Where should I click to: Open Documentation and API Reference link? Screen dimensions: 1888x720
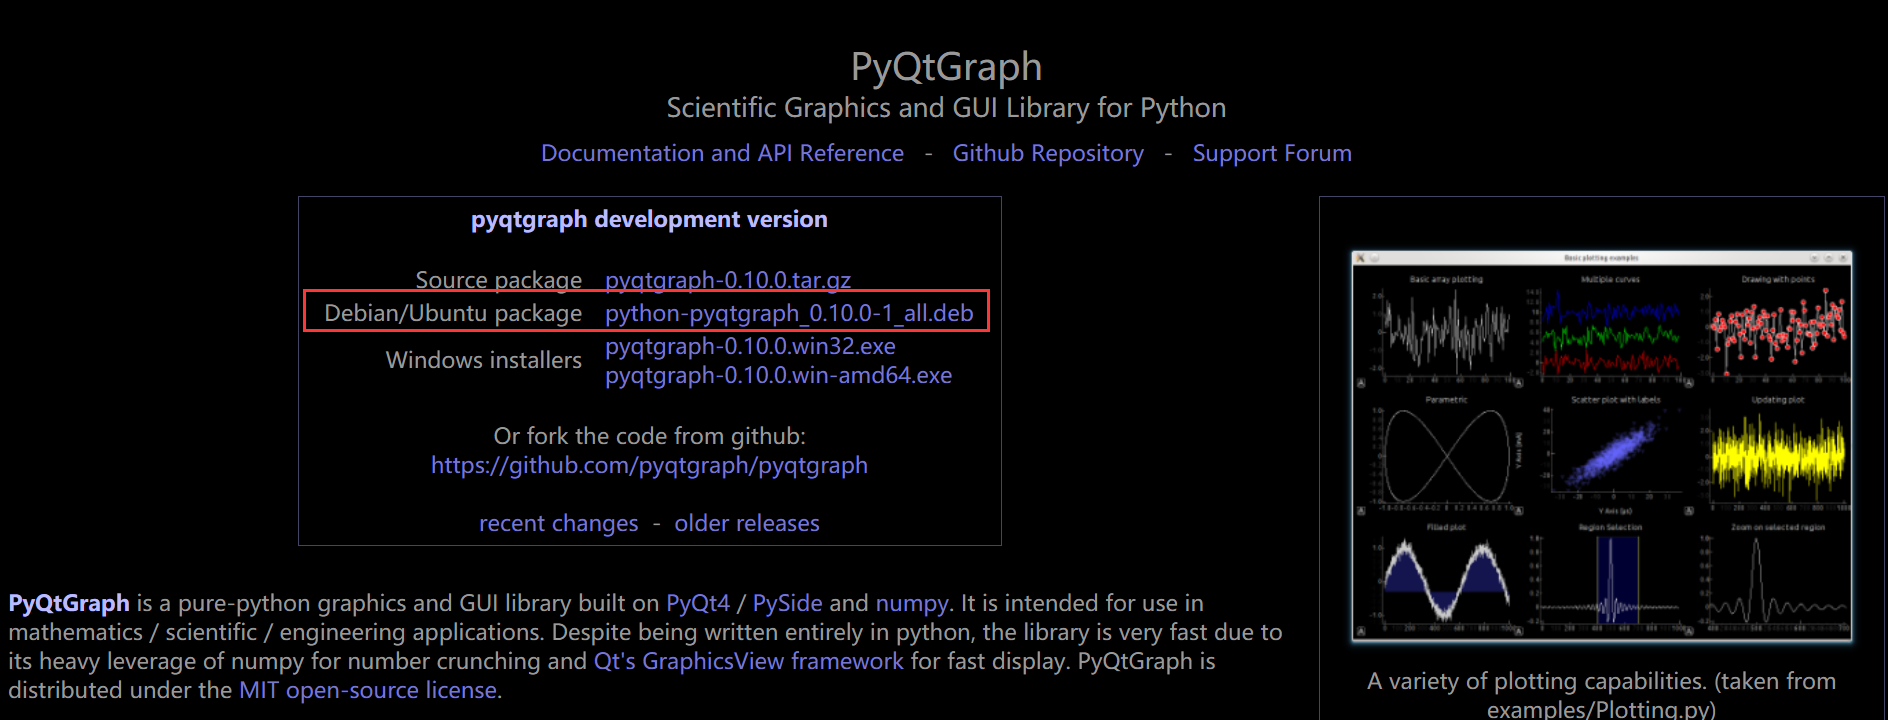pos(722,153)
